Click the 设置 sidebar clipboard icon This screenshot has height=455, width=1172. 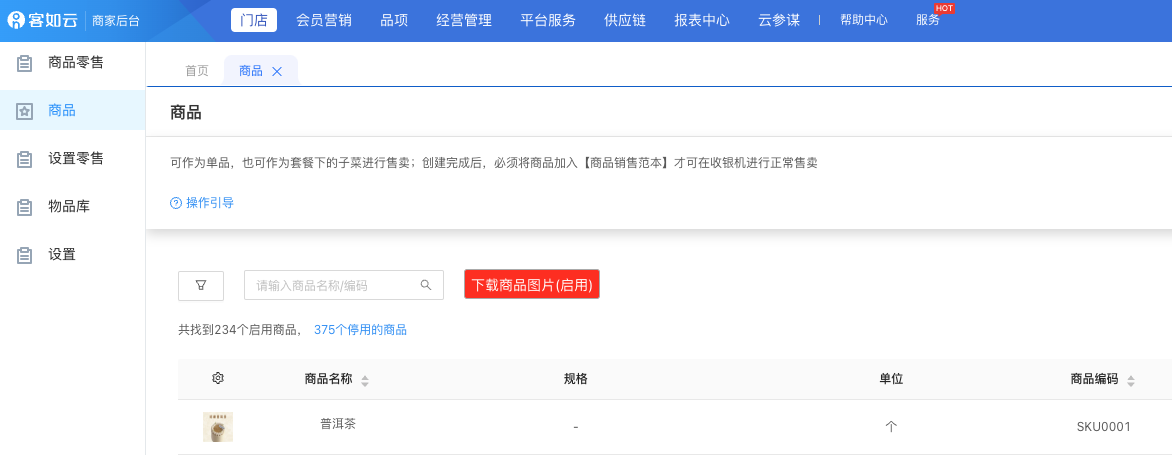(25, 255)
